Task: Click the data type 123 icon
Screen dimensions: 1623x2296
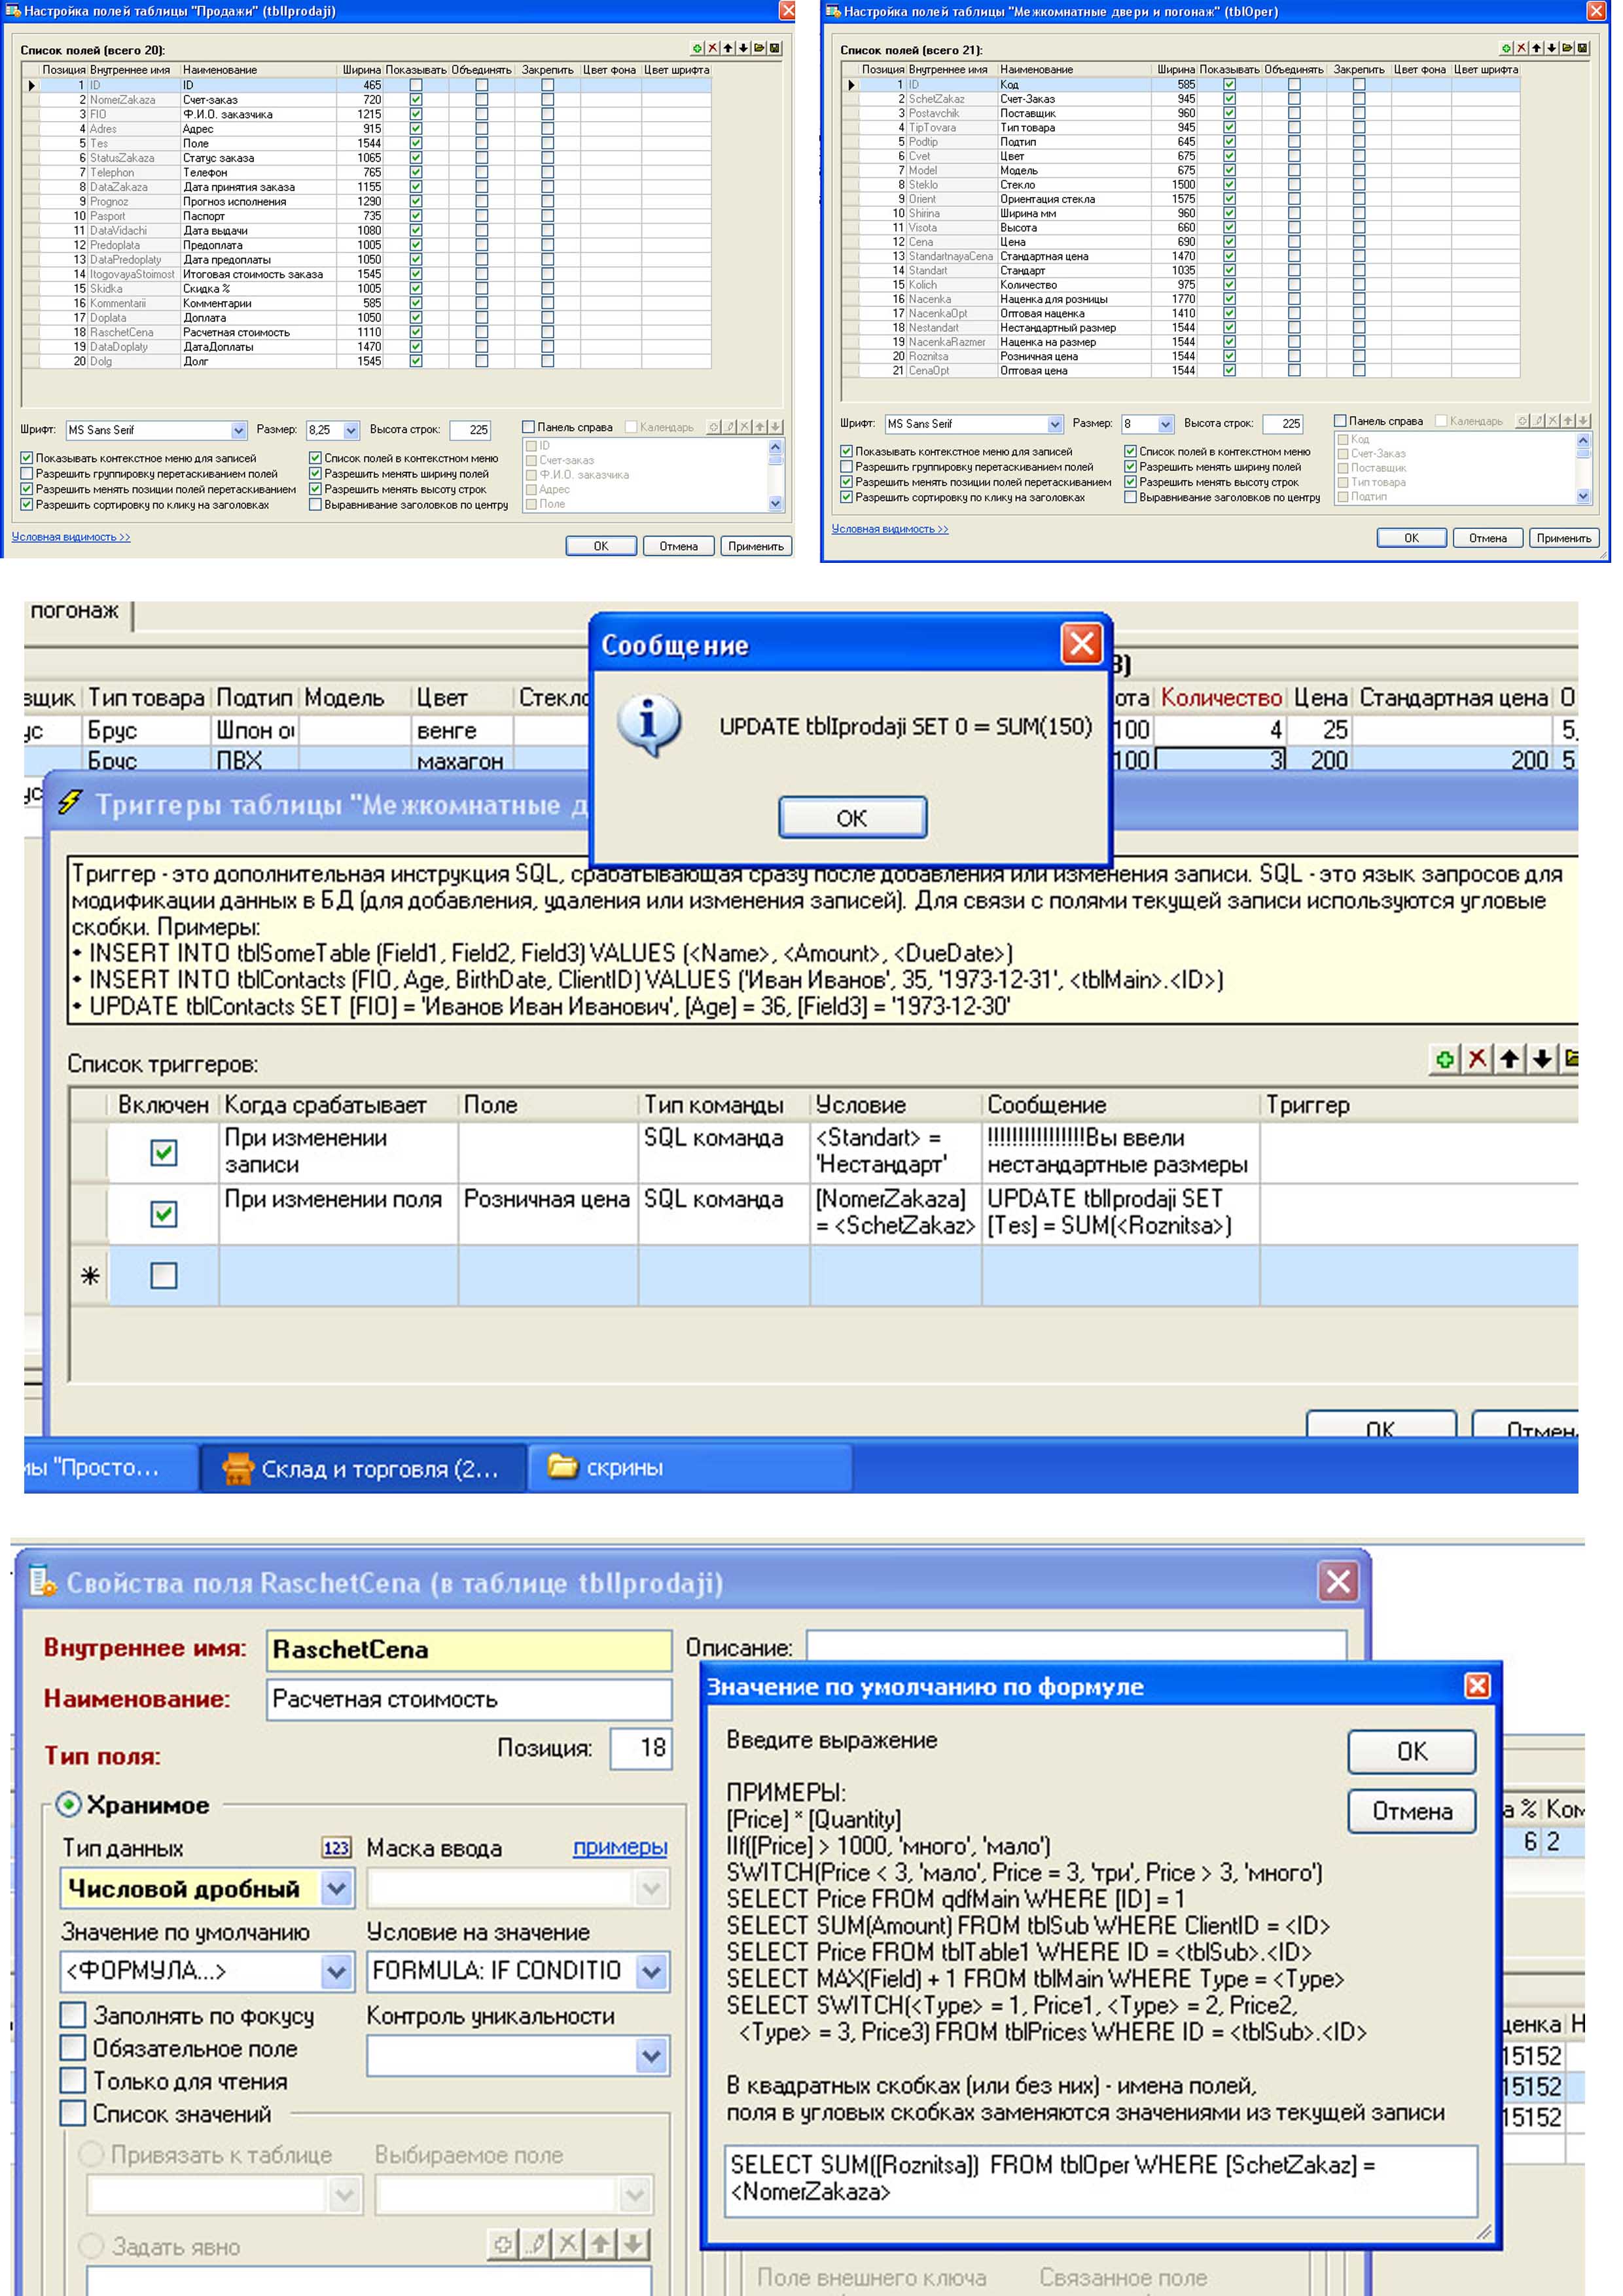Action: 336,1848
